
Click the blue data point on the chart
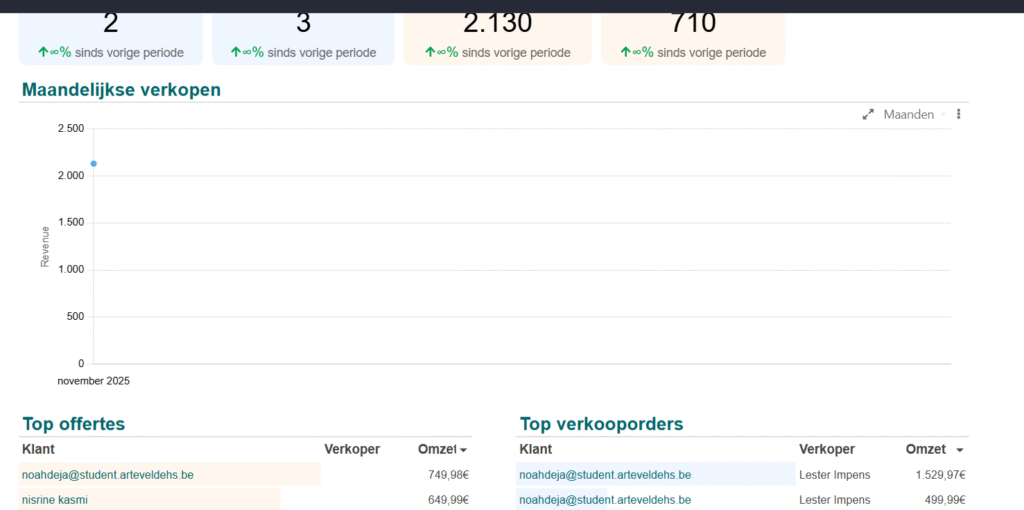coord(94,163)
